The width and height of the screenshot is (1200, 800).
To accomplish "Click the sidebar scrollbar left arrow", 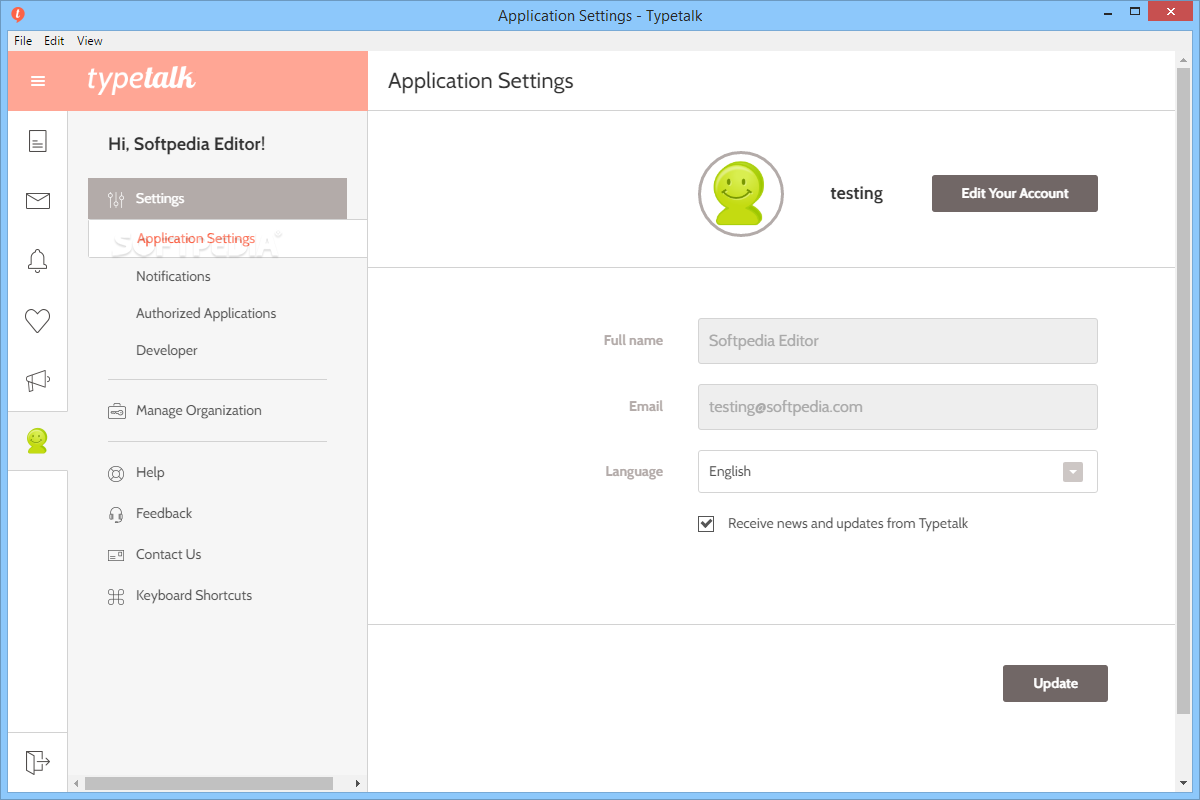I will [75, 783].
